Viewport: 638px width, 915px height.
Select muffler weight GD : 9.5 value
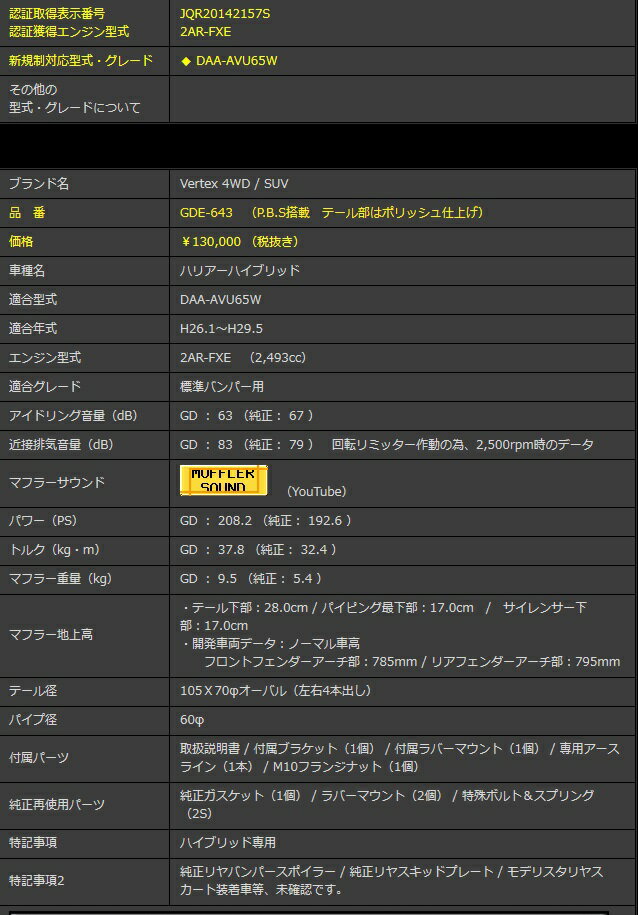(208, 578)
